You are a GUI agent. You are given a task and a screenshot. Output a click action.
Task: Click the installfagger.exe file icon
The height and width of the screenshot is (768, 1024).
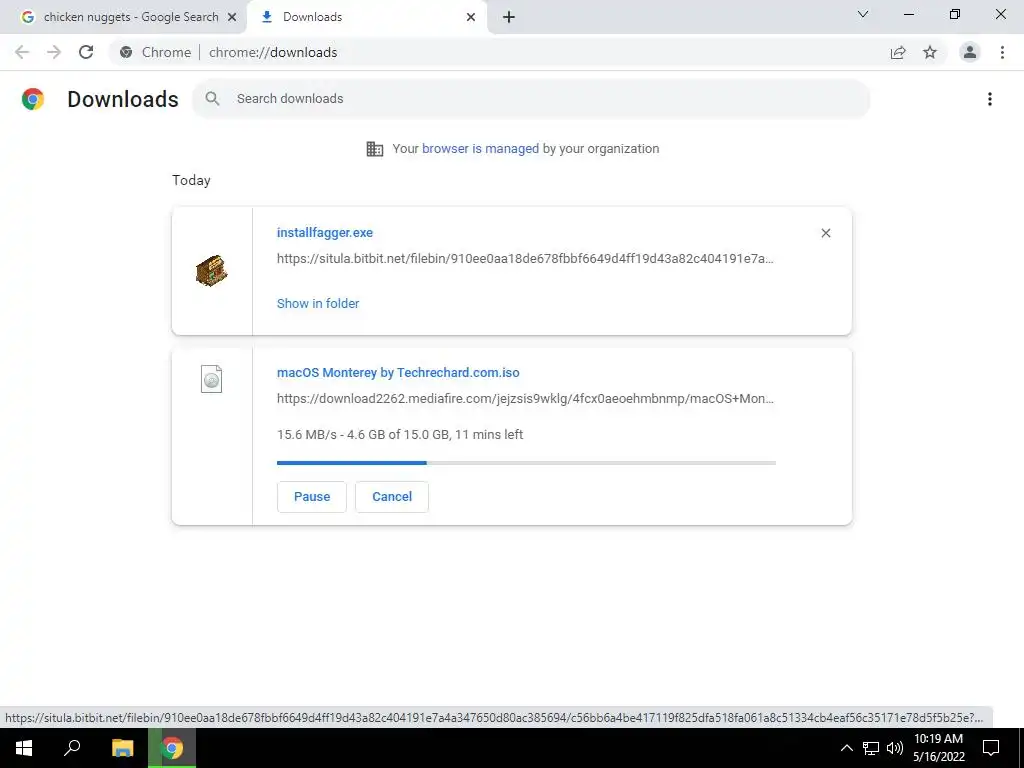click(212, 270)
